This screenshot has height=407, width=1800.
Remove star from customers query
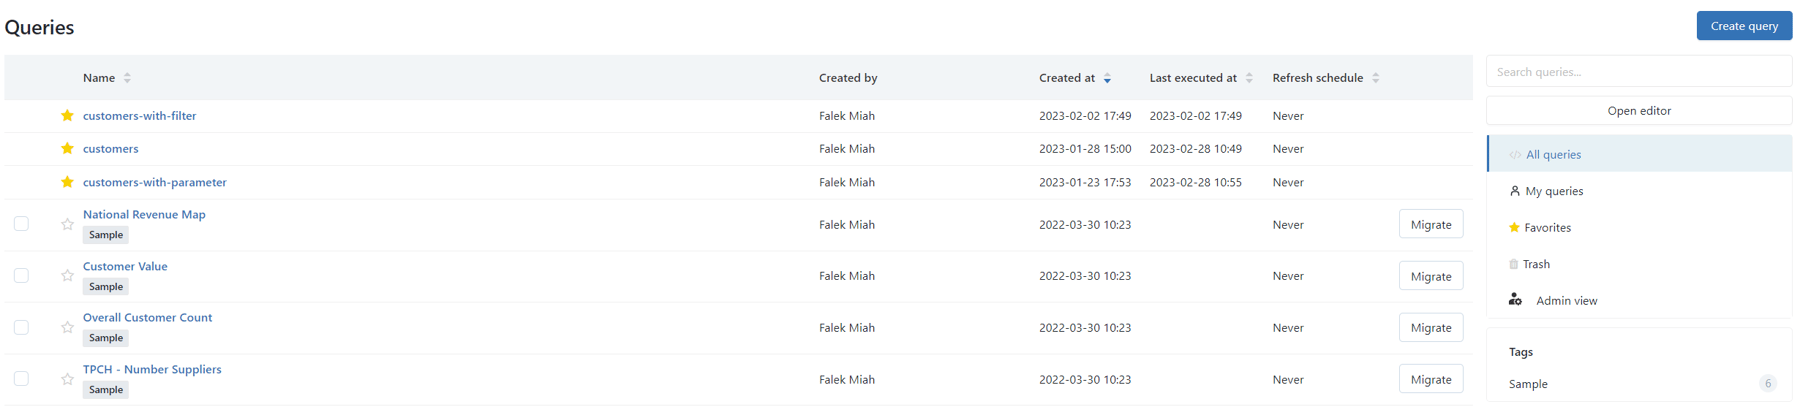(67, 149)
